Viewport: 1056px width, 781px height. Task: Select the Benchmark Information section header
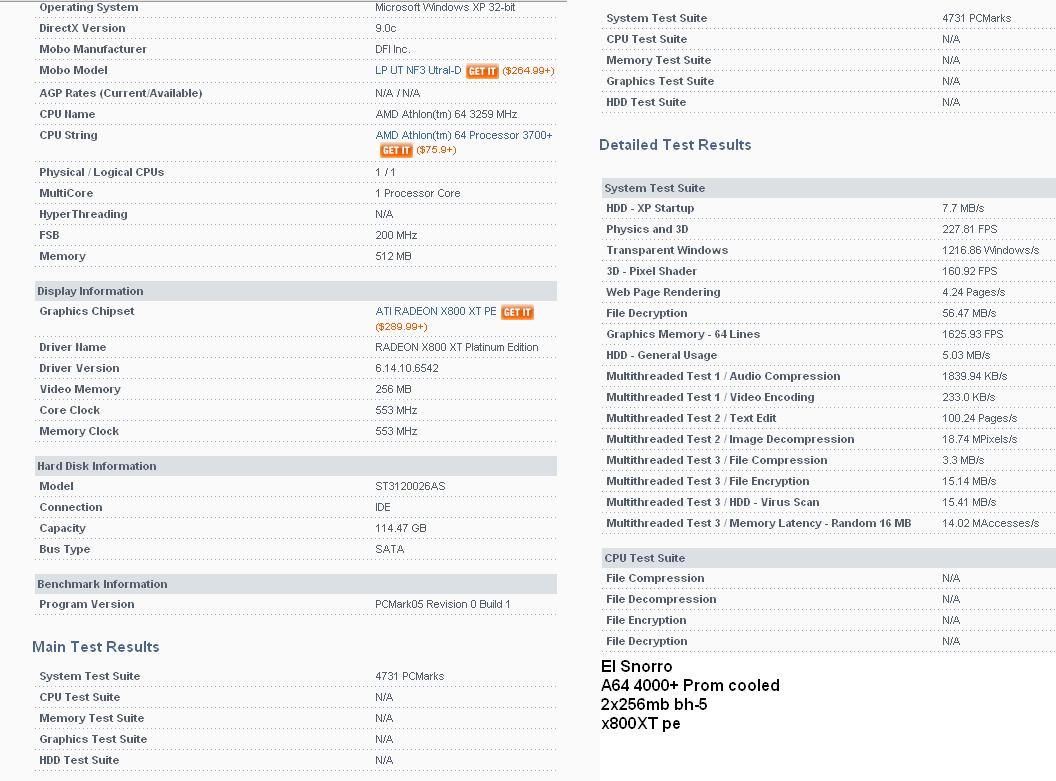coord(296,584)
